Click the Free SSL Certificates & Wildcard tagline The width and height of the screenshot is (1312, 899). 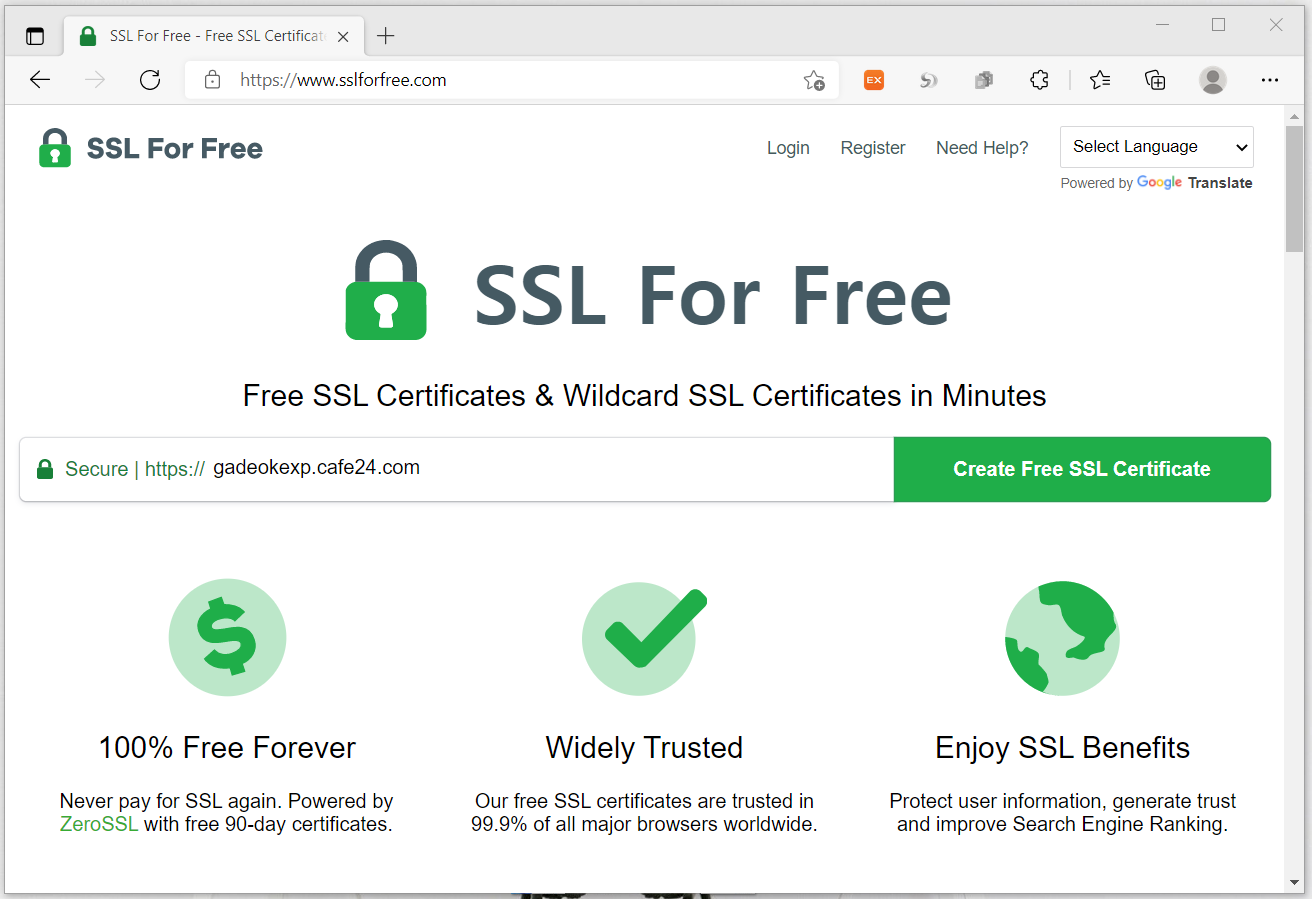(644, 396)
